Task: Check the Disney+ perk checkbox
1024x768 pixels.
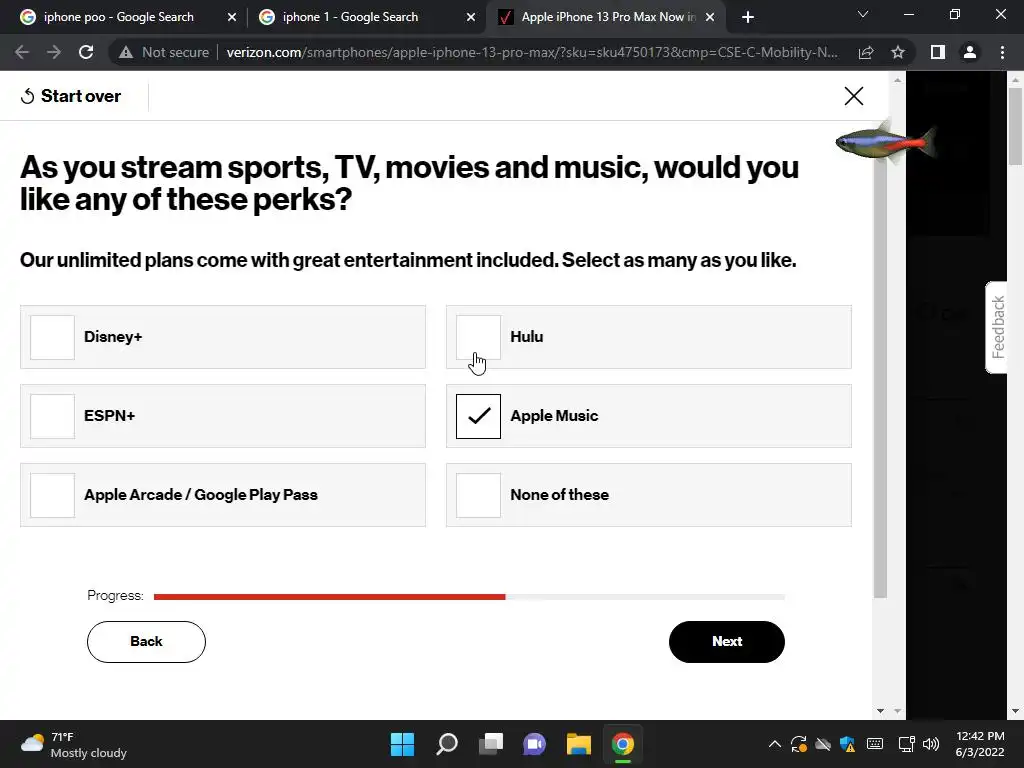Action: tap(52, 337)
